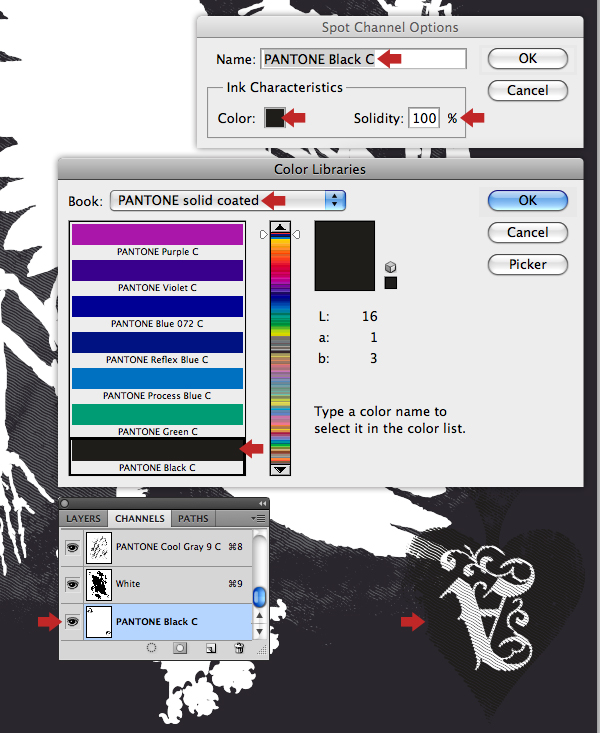The width and height of the screenshot is (600, 733).
Task: Delete current channel trash icon
Action: coord(239,648)
